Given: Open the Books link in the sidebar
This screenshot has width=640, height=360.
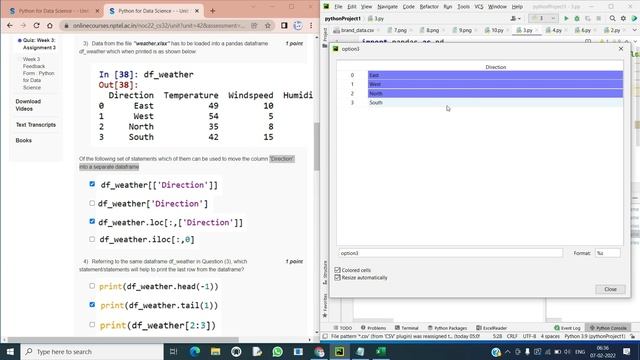Looking at the screenshot, I should click(23, 140).
